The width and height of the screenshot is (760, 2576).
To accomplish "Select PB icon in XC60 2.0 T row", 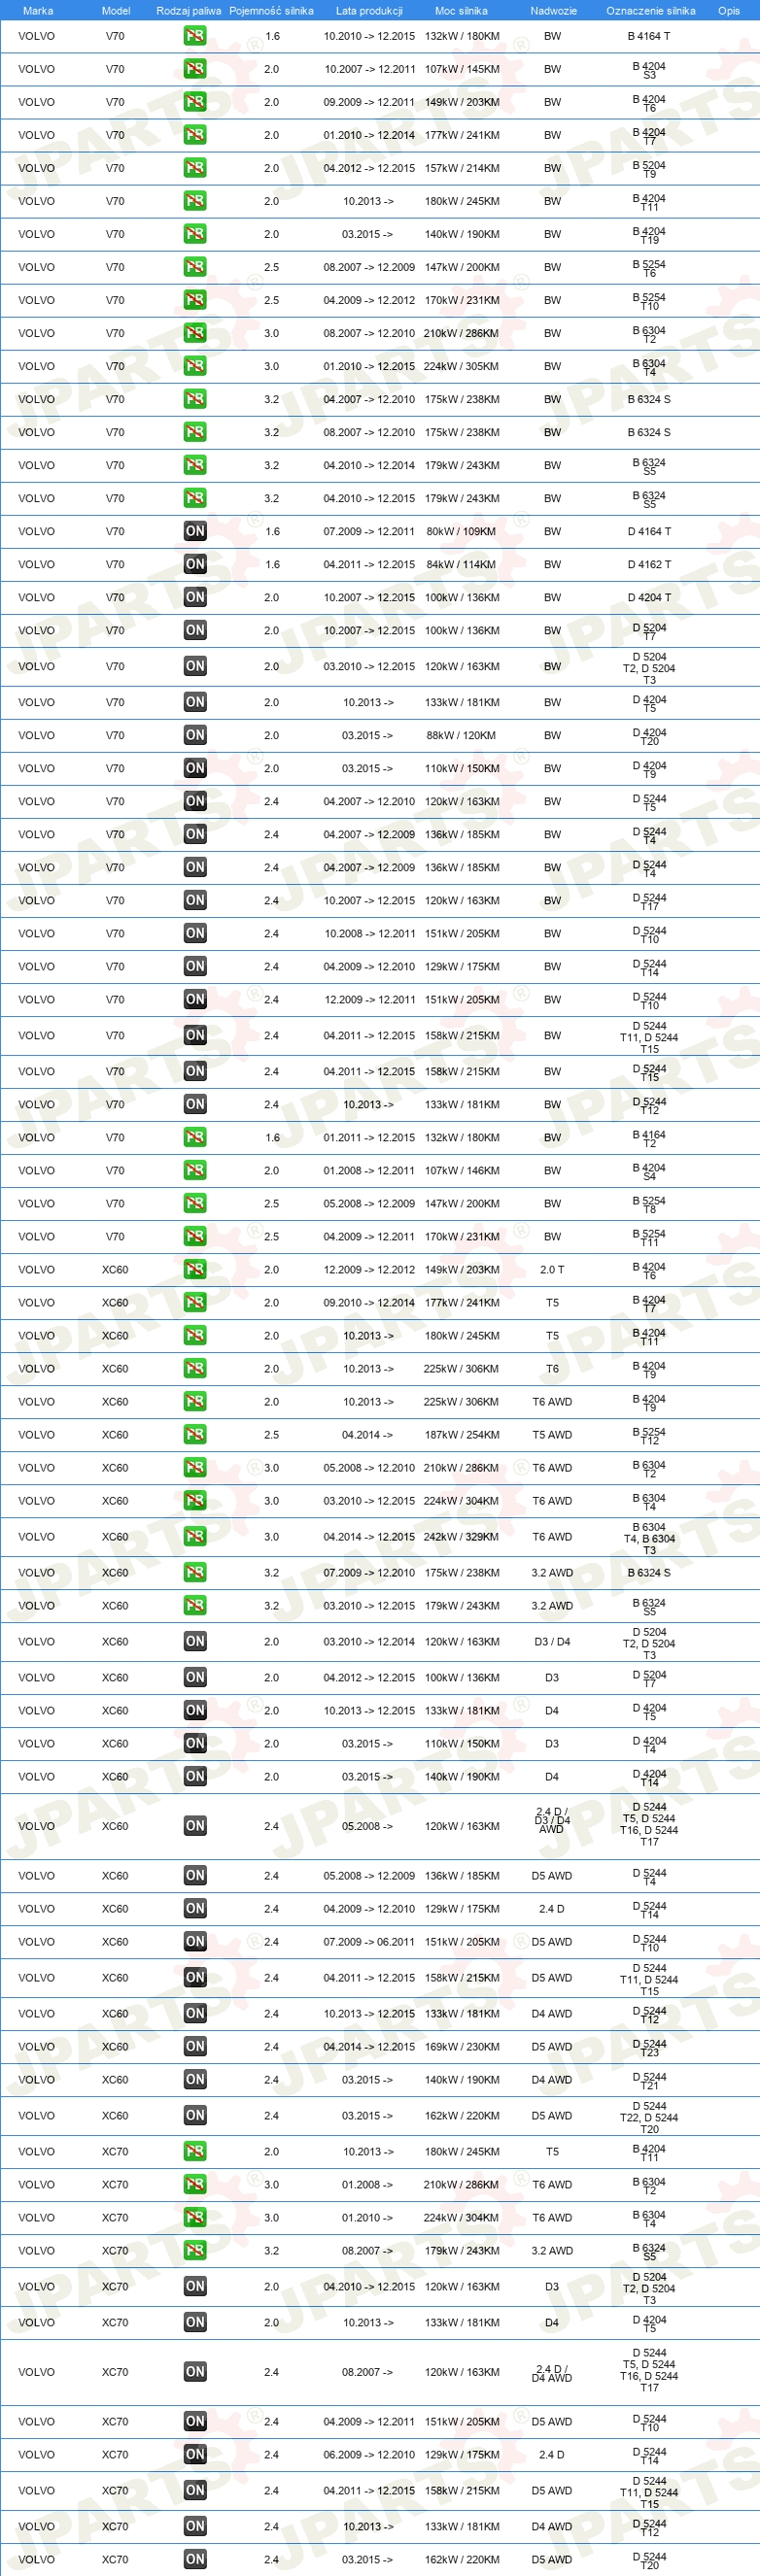I will tap(195, 1269).
